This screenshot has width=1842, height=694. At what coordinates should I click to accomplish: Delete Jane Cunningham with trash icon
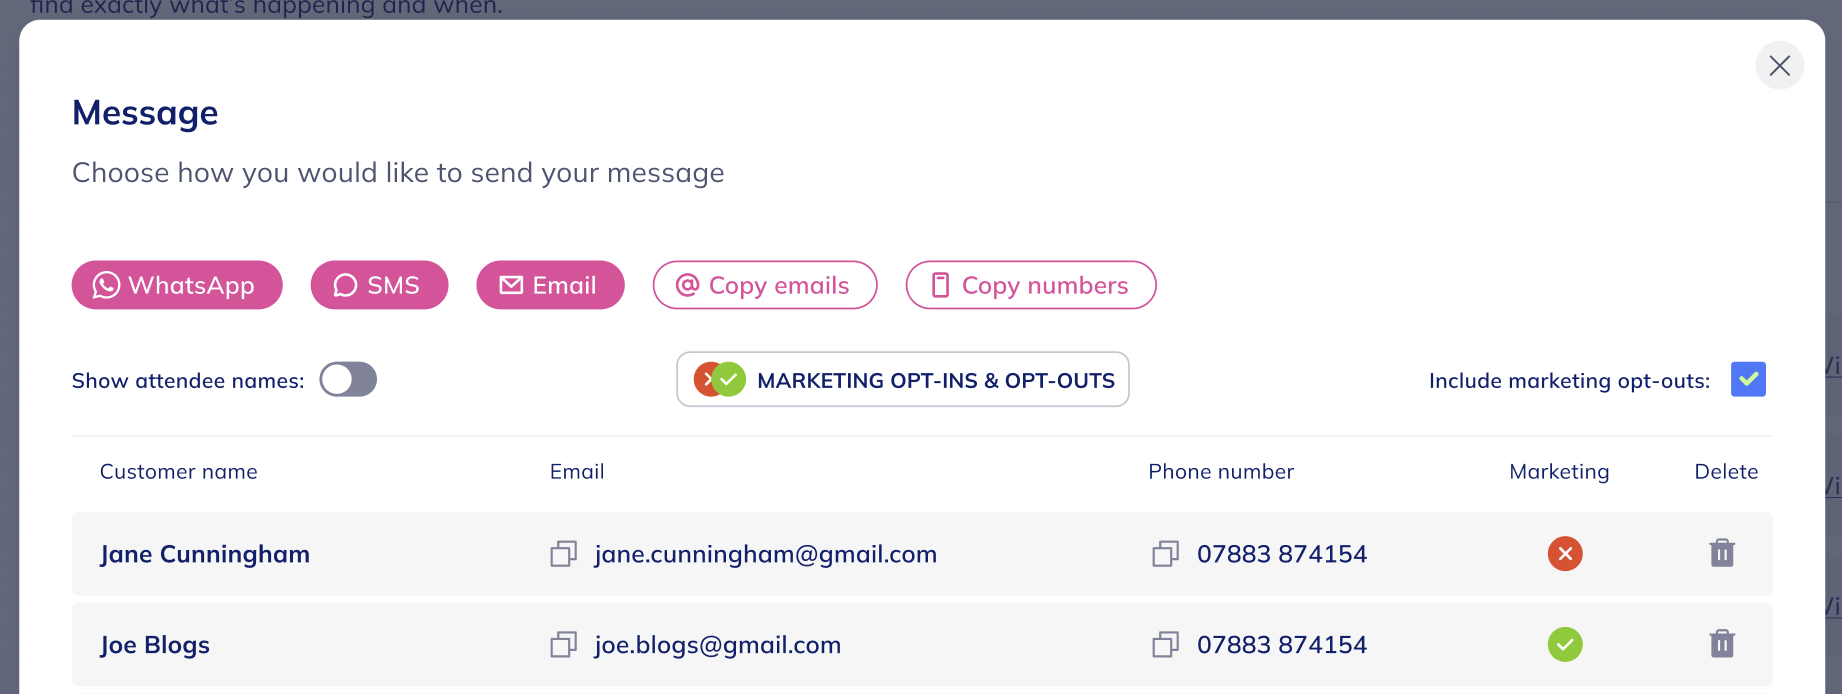coord(1722,553)
